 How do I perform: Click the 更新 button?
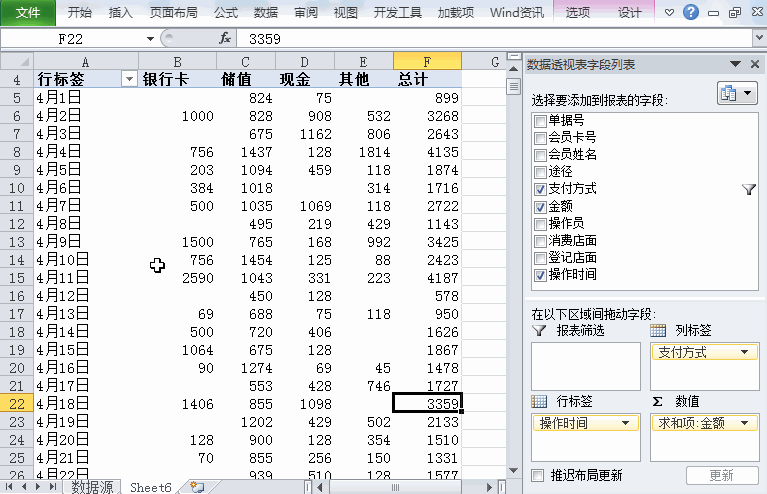pyautogui.click(x=722, y=475)
